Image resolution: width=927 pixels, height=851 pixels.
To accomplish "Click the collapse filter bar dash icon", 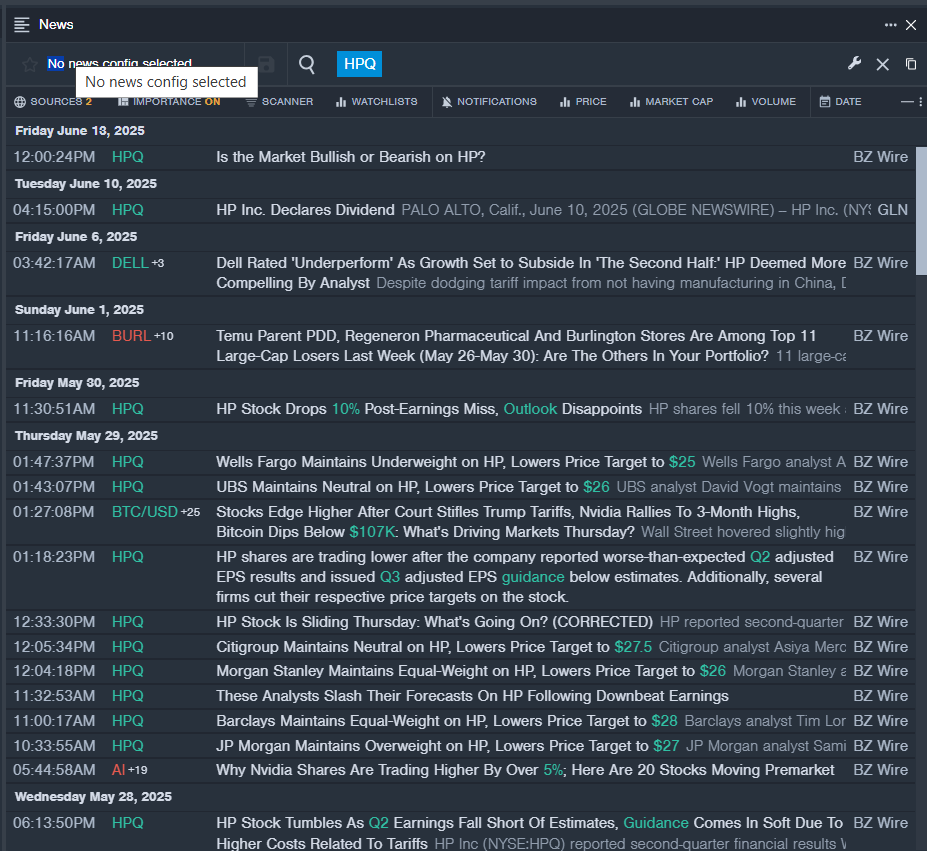I will click(x=907, y=102).
